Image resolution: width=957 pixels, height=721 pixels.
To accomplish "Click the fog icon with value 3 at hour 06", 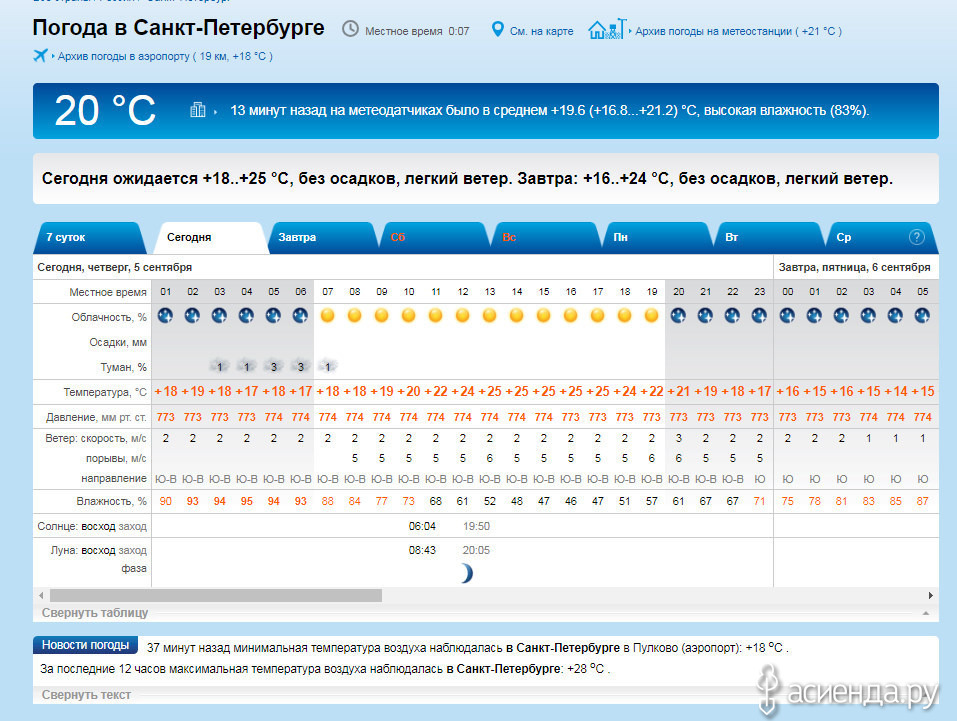I will point(300,366).
